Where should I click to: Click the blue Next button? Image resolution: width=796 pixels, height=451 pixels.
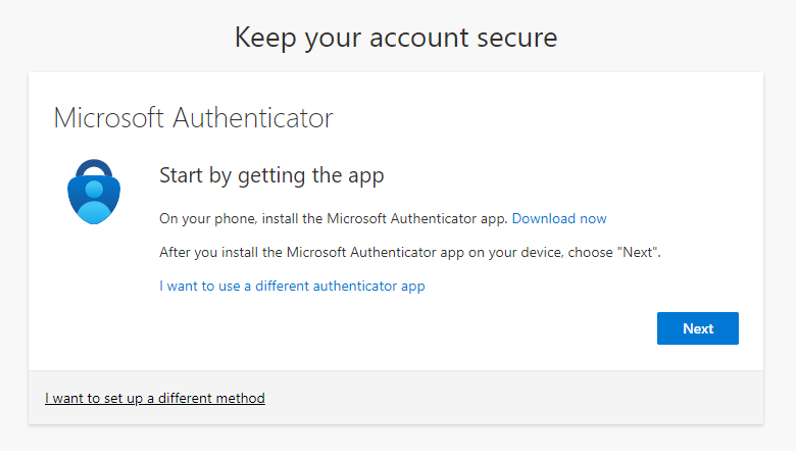(x=698, y=329)
